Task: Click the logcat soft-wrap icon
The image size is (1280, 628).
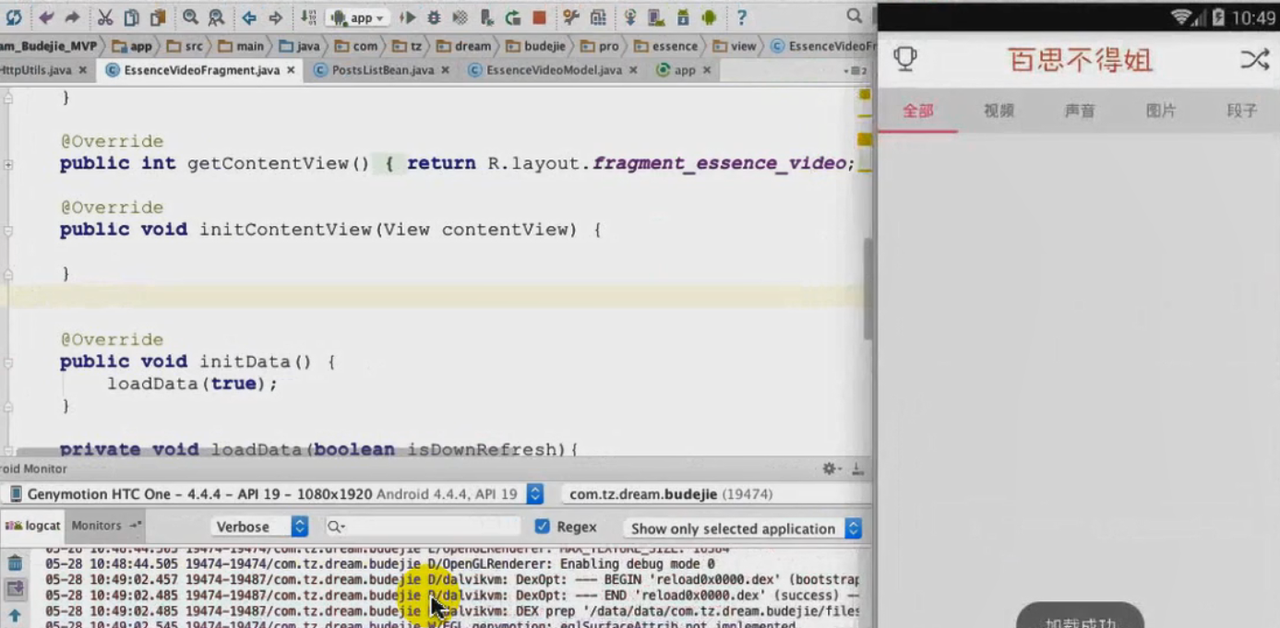Action: [15, 588]
